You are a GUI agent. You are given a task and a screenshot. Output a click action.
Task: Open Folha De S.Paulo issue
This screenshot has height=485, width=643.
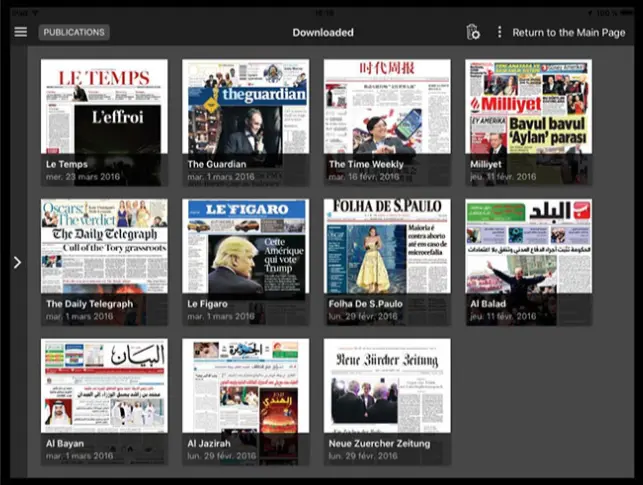(387, 262)
